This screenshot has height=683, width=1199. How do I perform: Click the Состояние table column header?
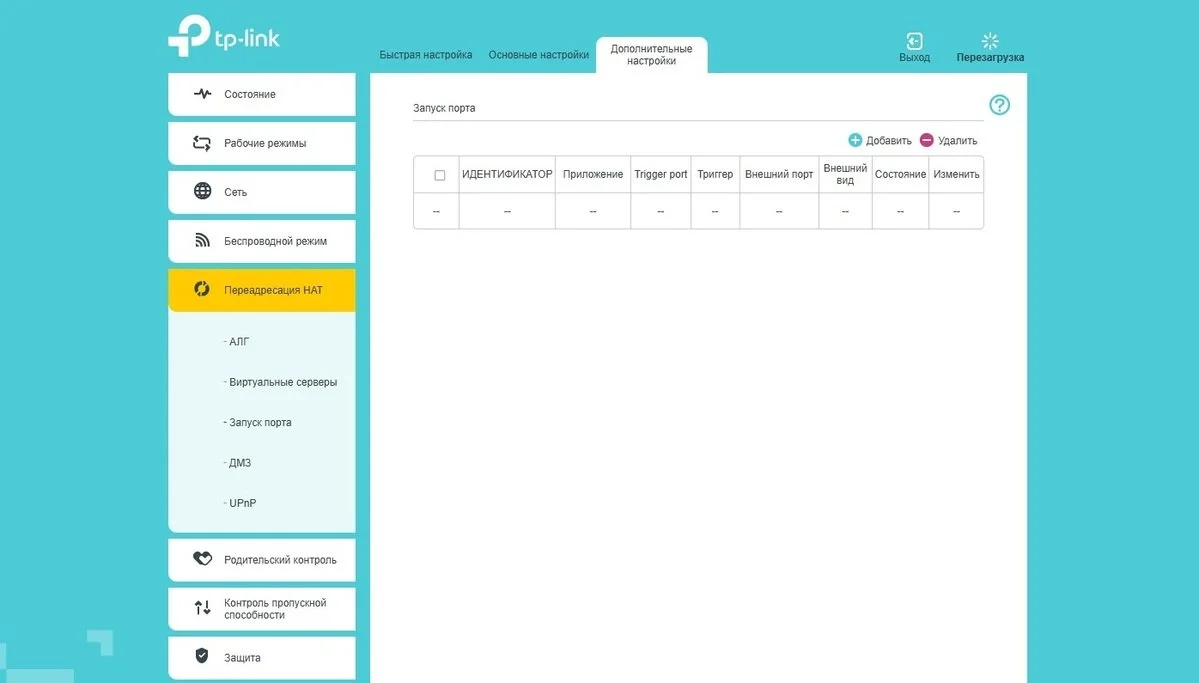click(900, 174)
